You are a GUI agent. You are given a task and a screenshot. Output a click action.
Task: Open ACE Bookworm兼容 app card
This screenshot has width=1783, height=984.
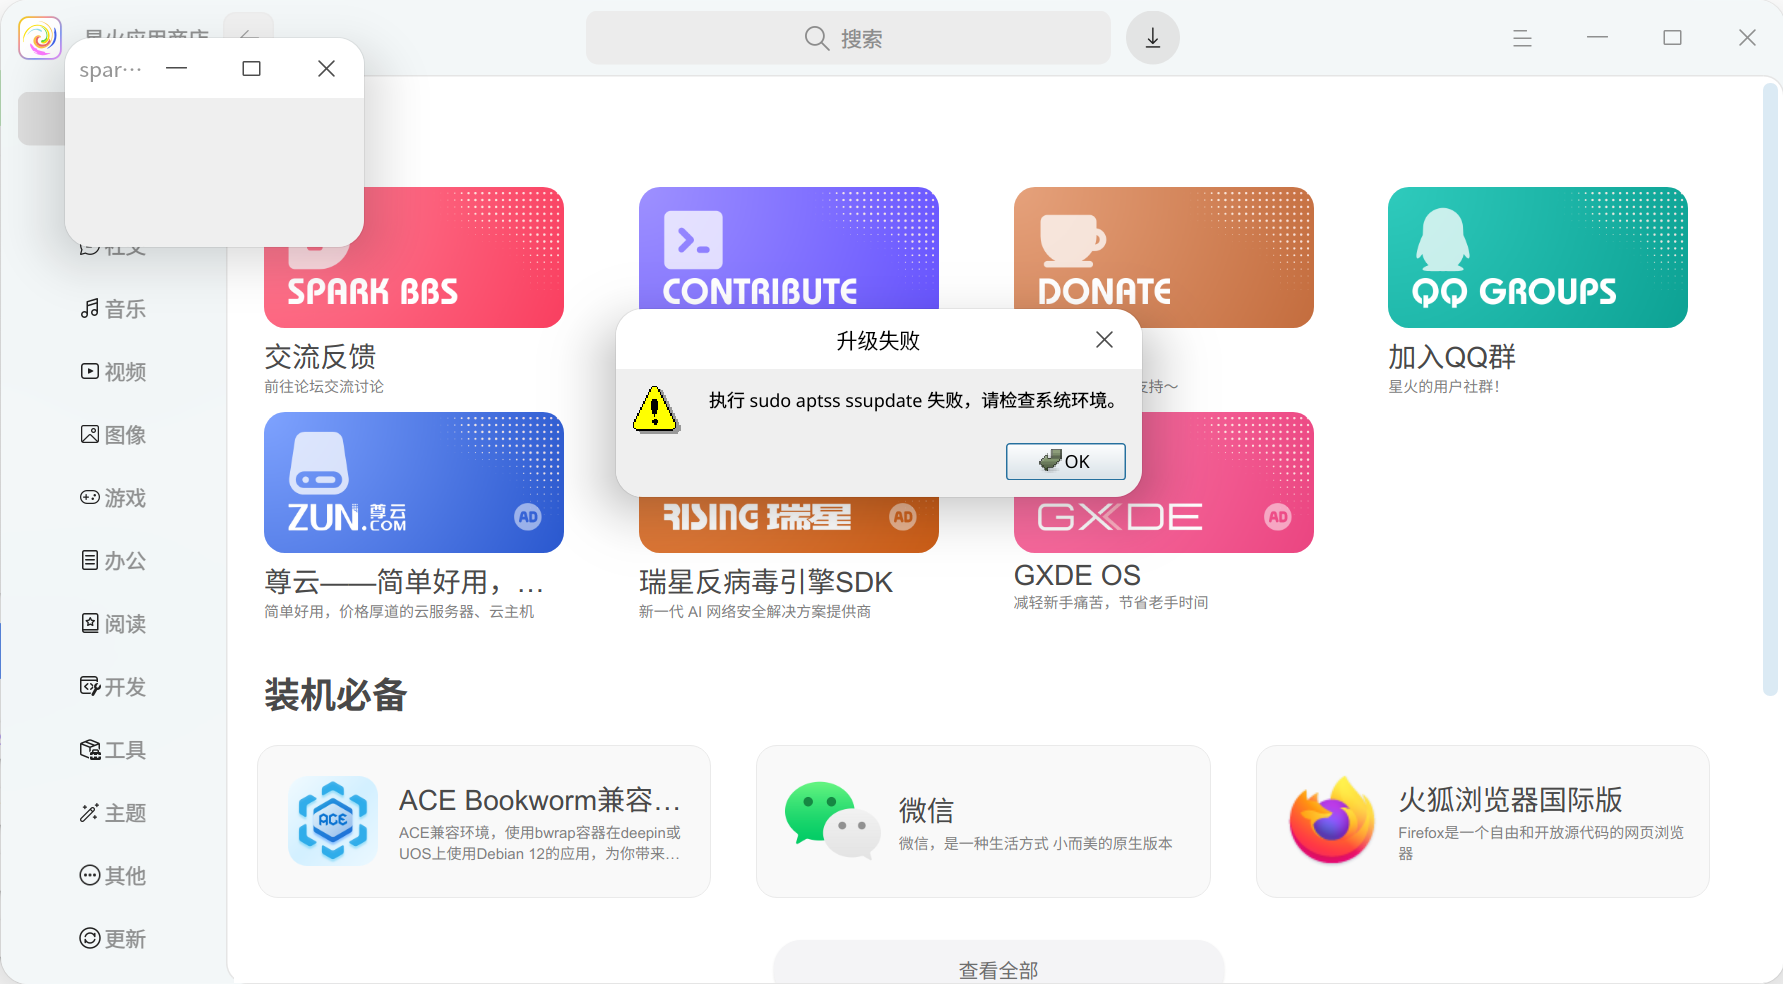coord(484,821)
